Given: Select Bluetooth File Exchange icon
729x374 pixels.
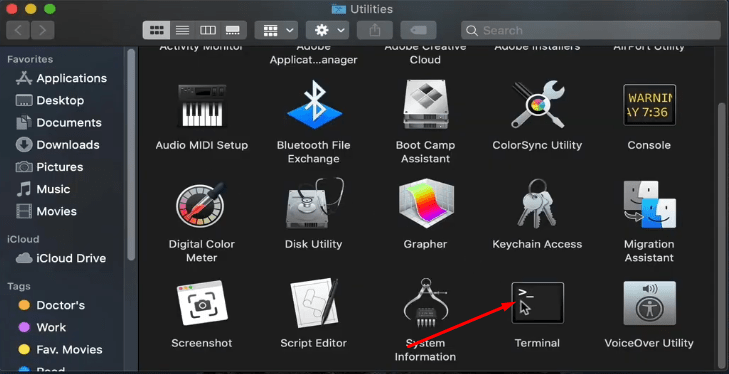Looking at the screenshot, I should pos(314,105).
